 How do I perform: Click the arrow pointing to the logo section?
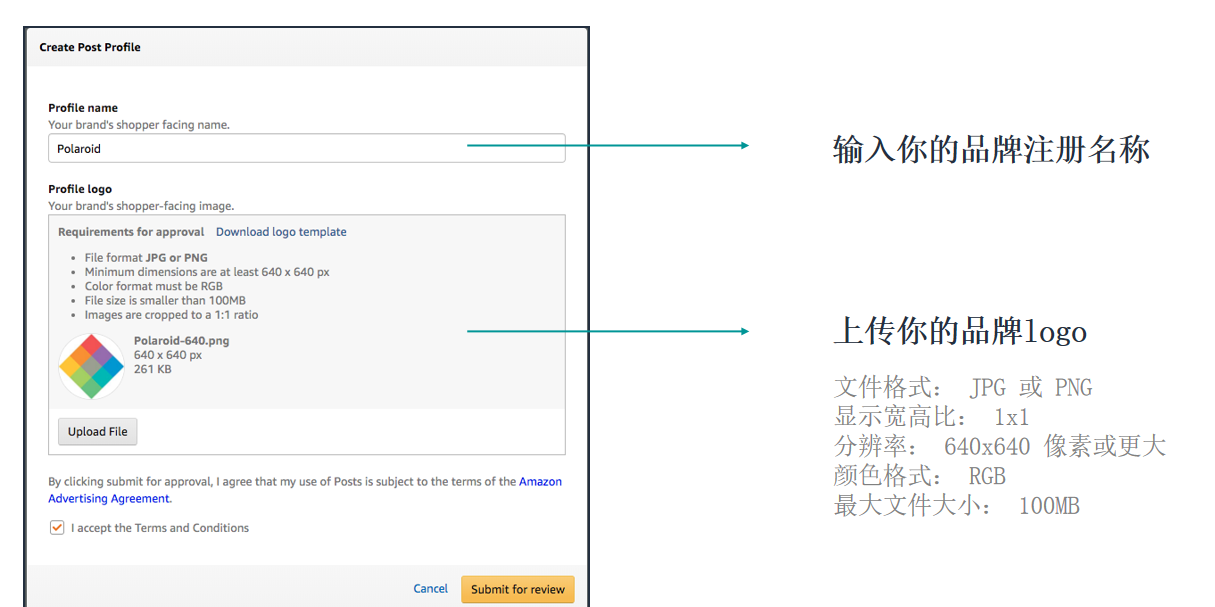610,331
